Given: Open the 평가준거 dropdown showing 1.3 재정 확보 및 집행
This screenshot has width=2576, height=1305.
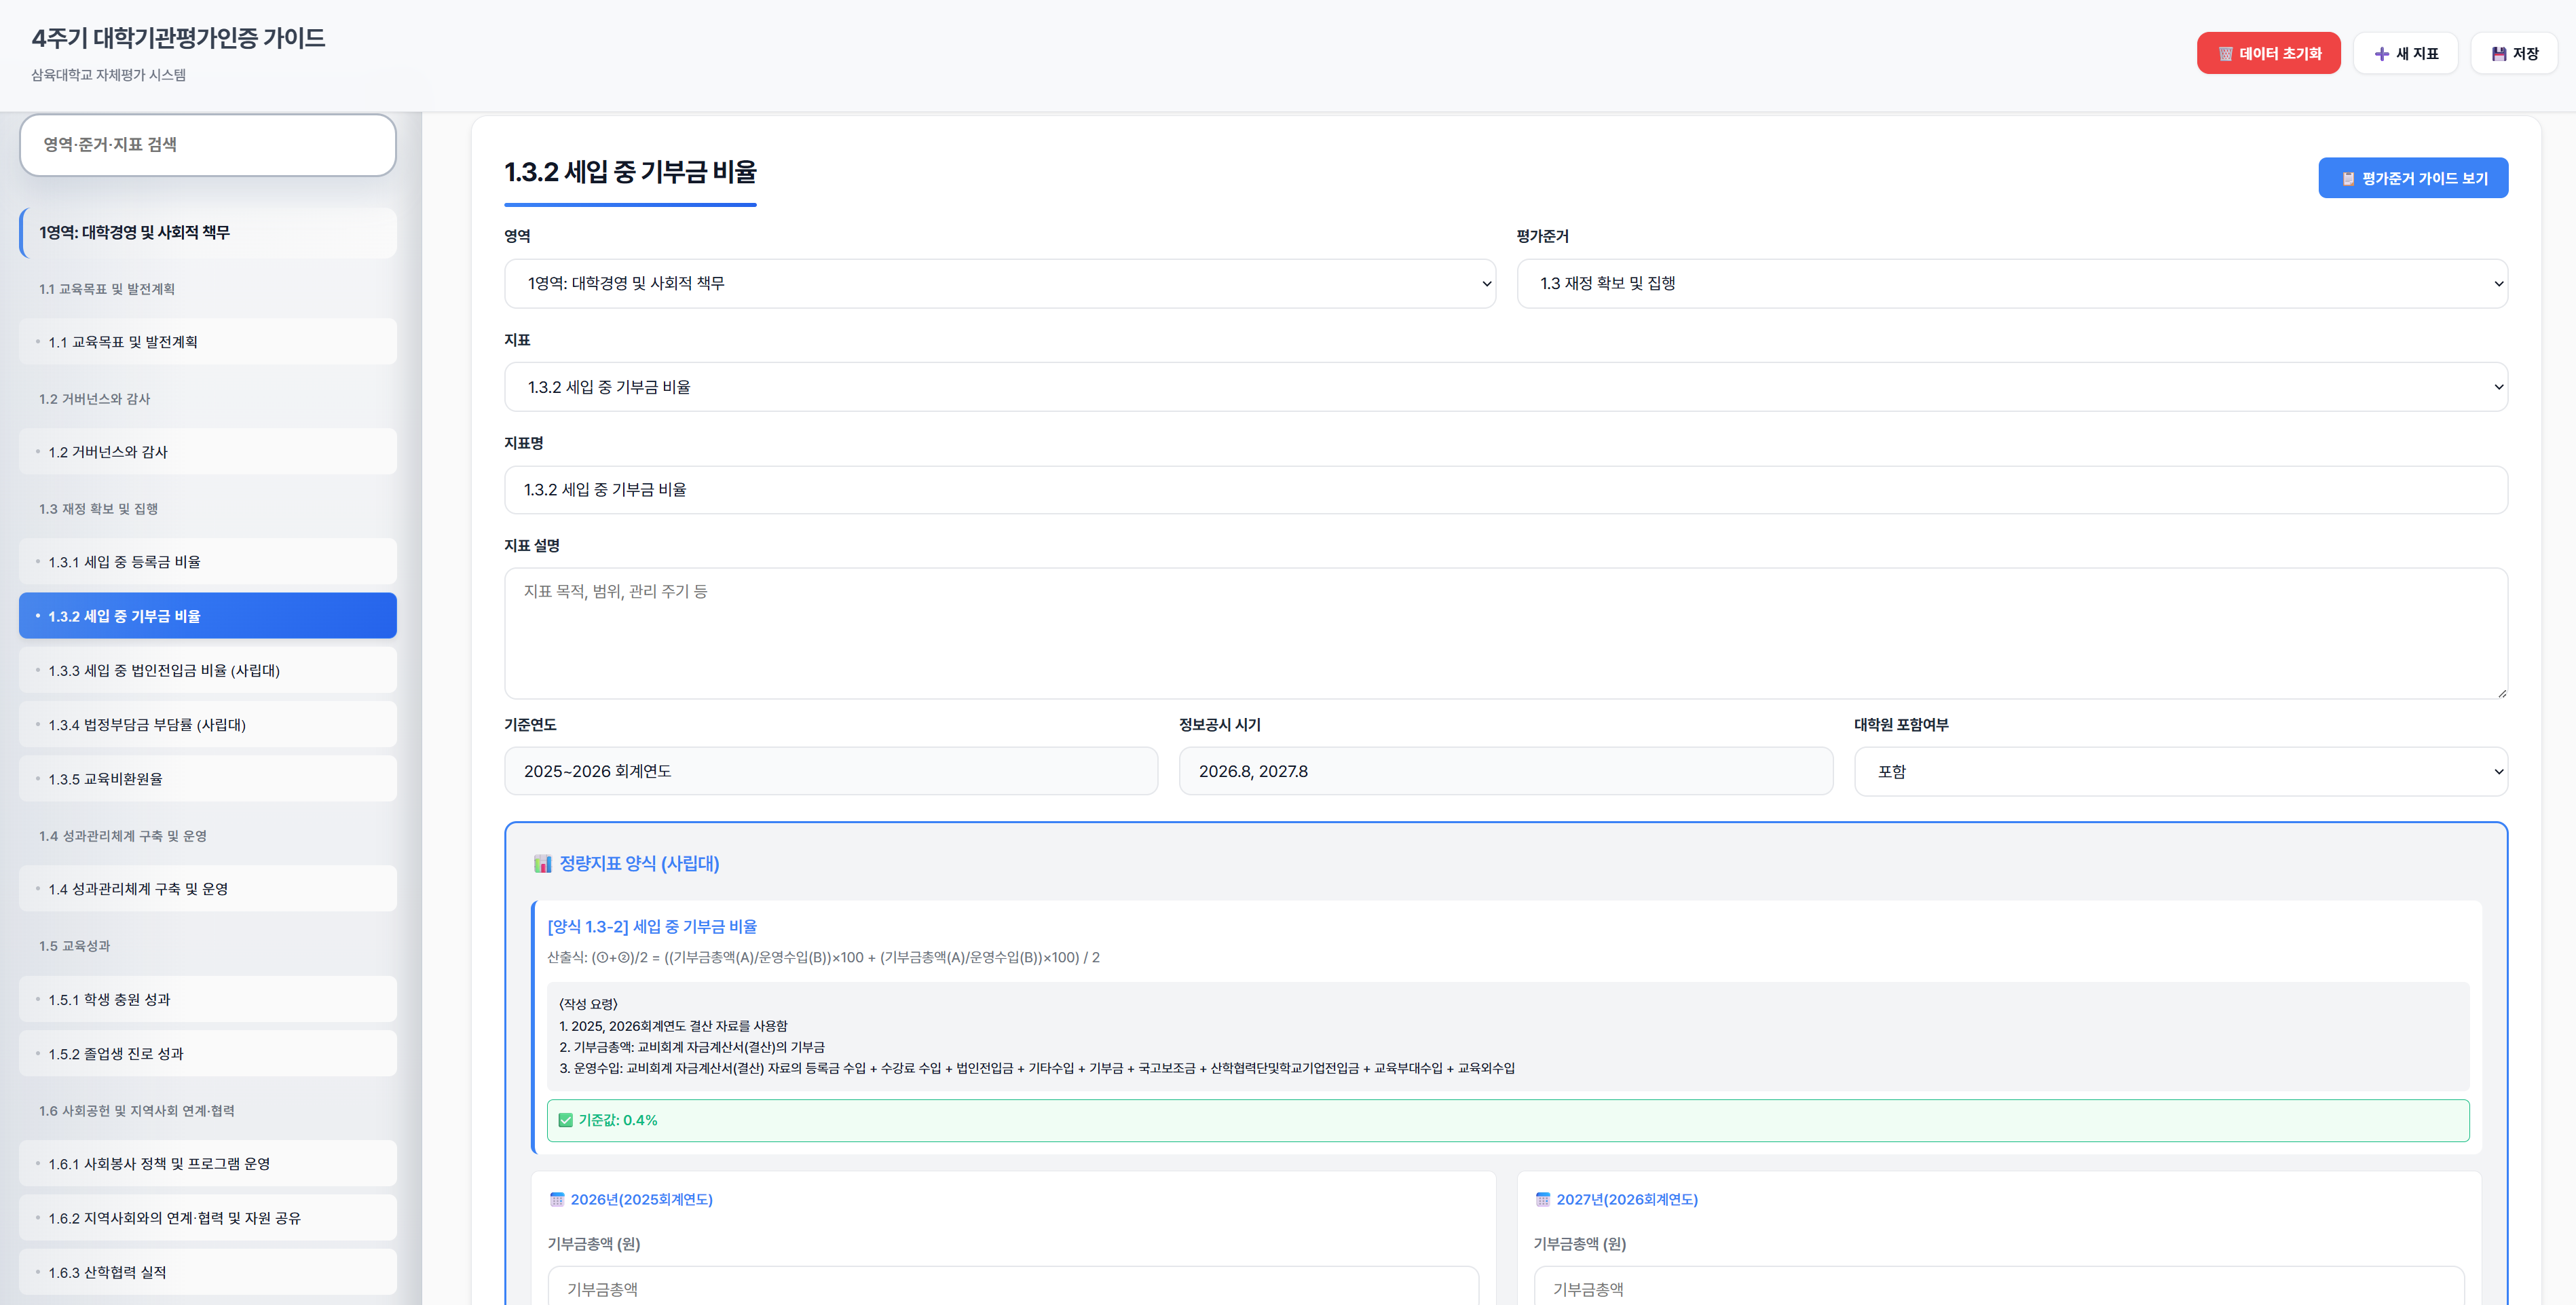Looking at the screenshot, I should 2011,284.
